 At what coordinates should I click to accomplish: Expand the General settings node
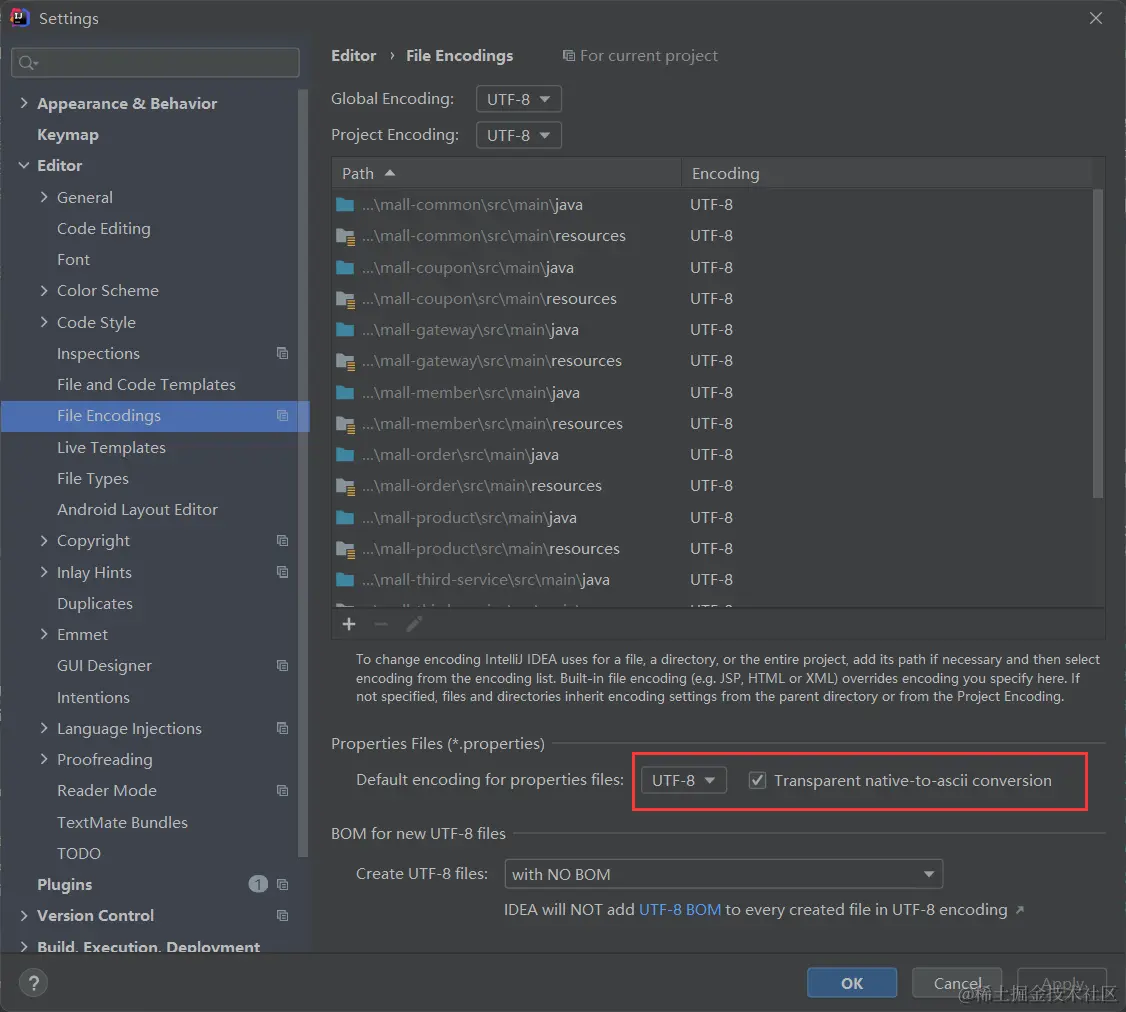click(x=44, y=197)
